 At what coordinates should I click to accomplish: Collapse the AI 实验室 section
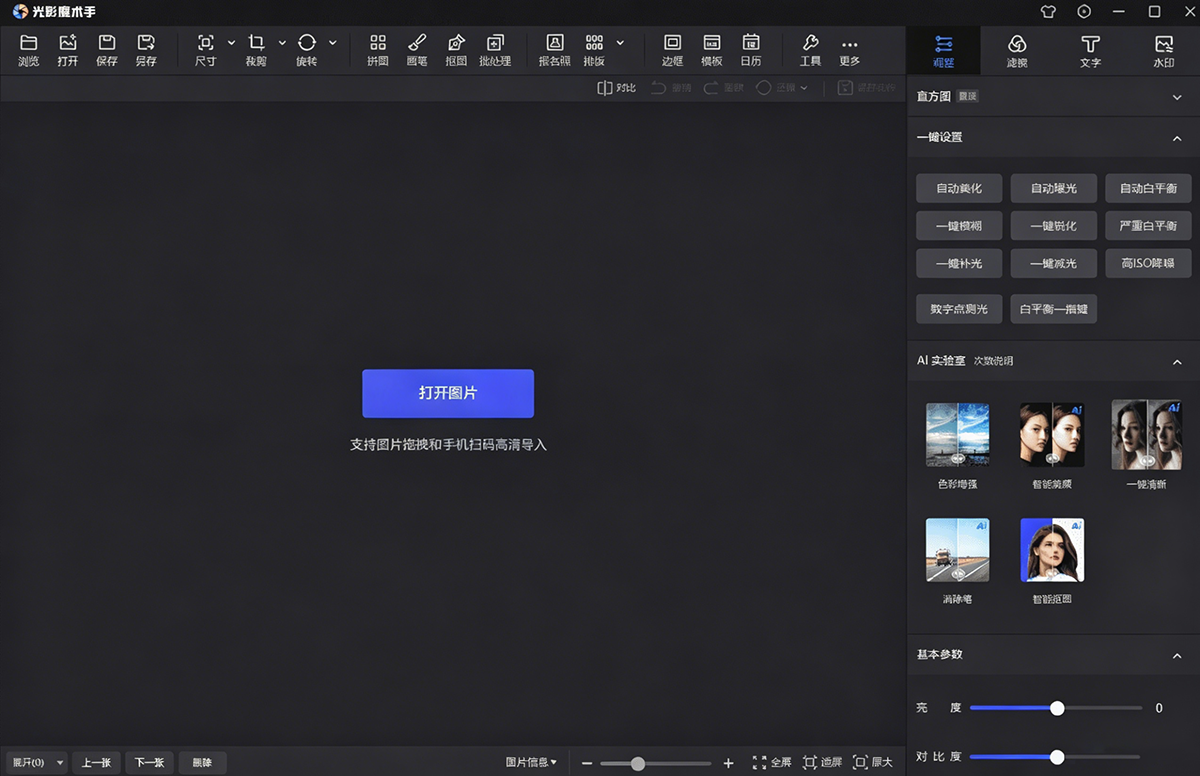pyautogui.click(x=1177, y=362)
